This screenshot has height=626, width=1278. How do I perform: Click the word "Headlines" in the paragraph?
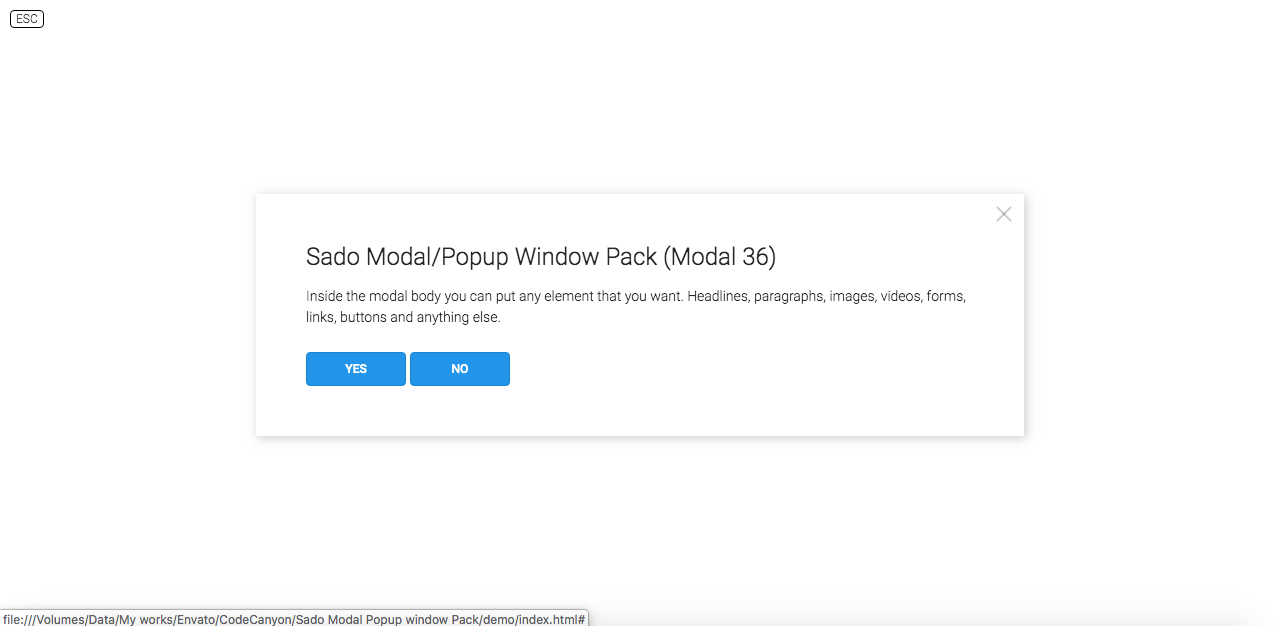click(717, 297)
